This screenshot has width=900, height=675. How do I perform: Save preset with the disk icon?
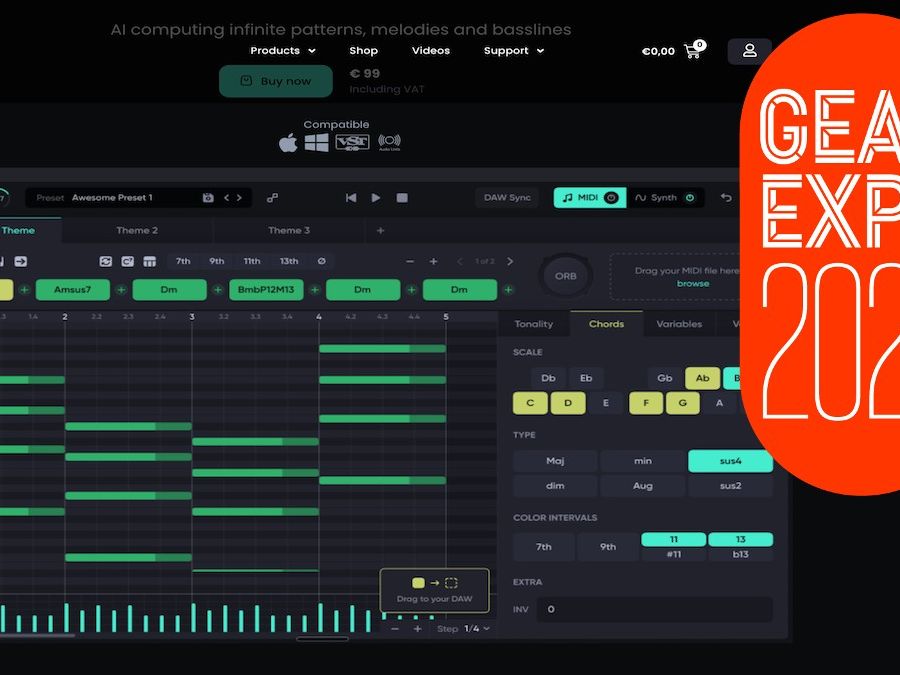(x=208, y=197)
